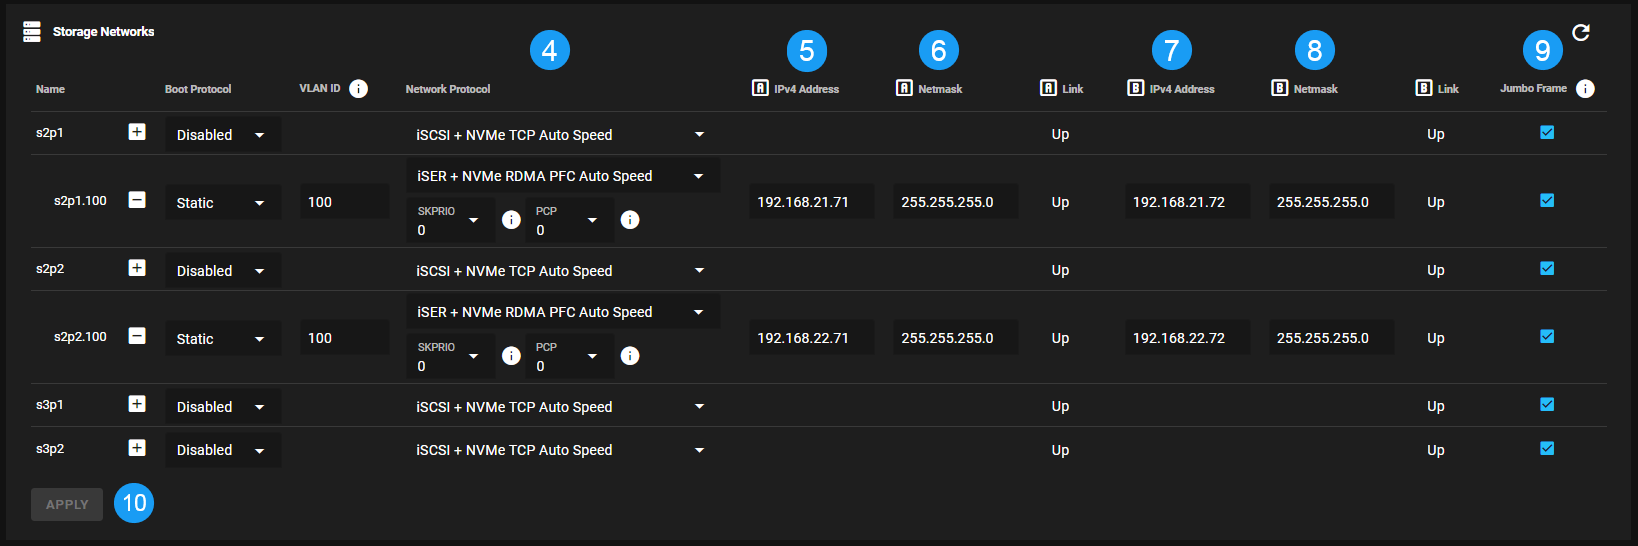Click the APPLY button
The height and width of the screenshot is (546, 1638).
(67, 504)
